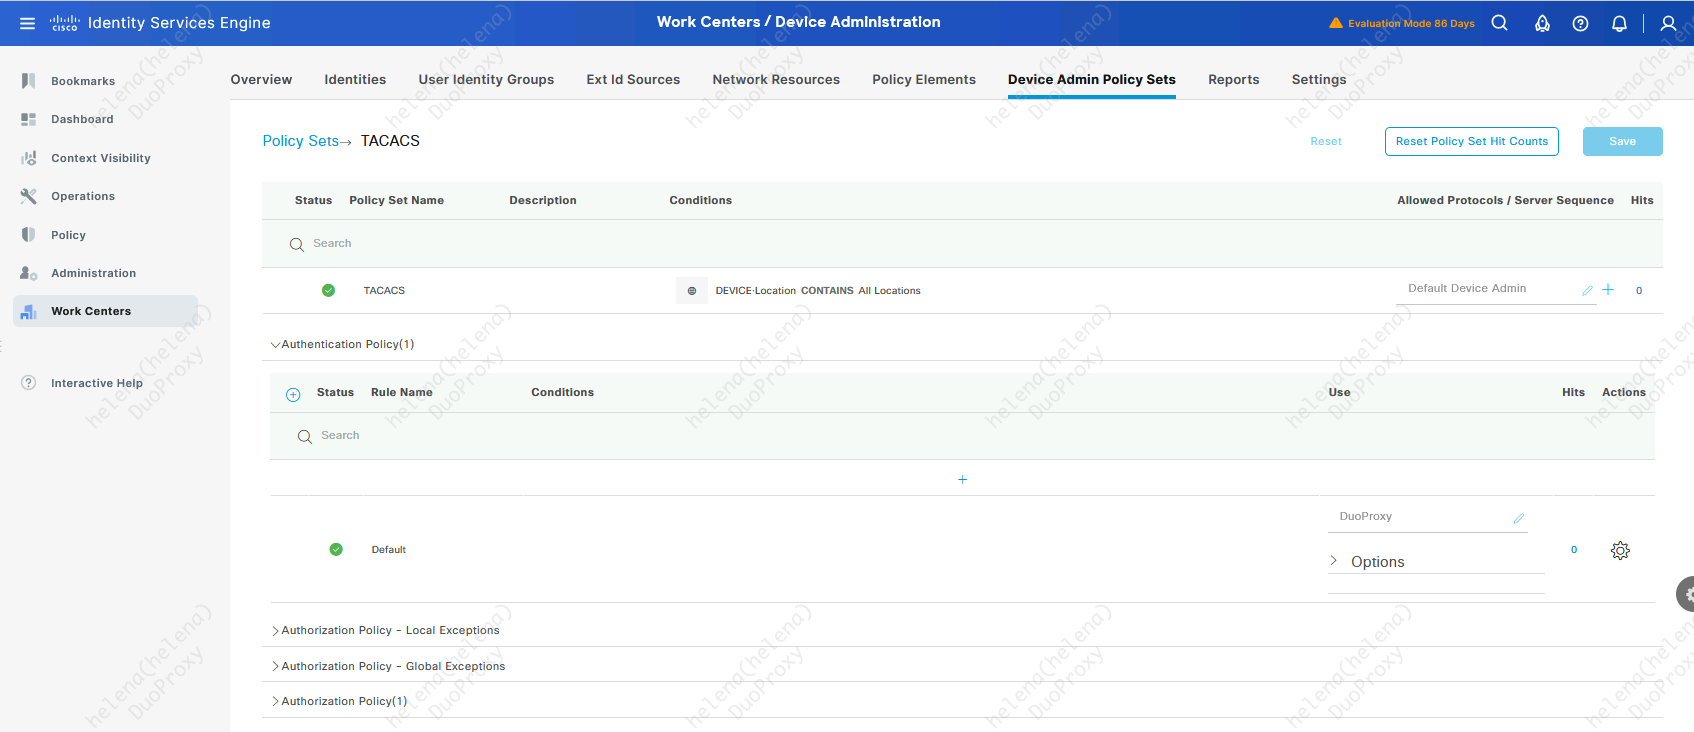
Task: Collapse the Authentication Policy section
Action: [276, 345]
